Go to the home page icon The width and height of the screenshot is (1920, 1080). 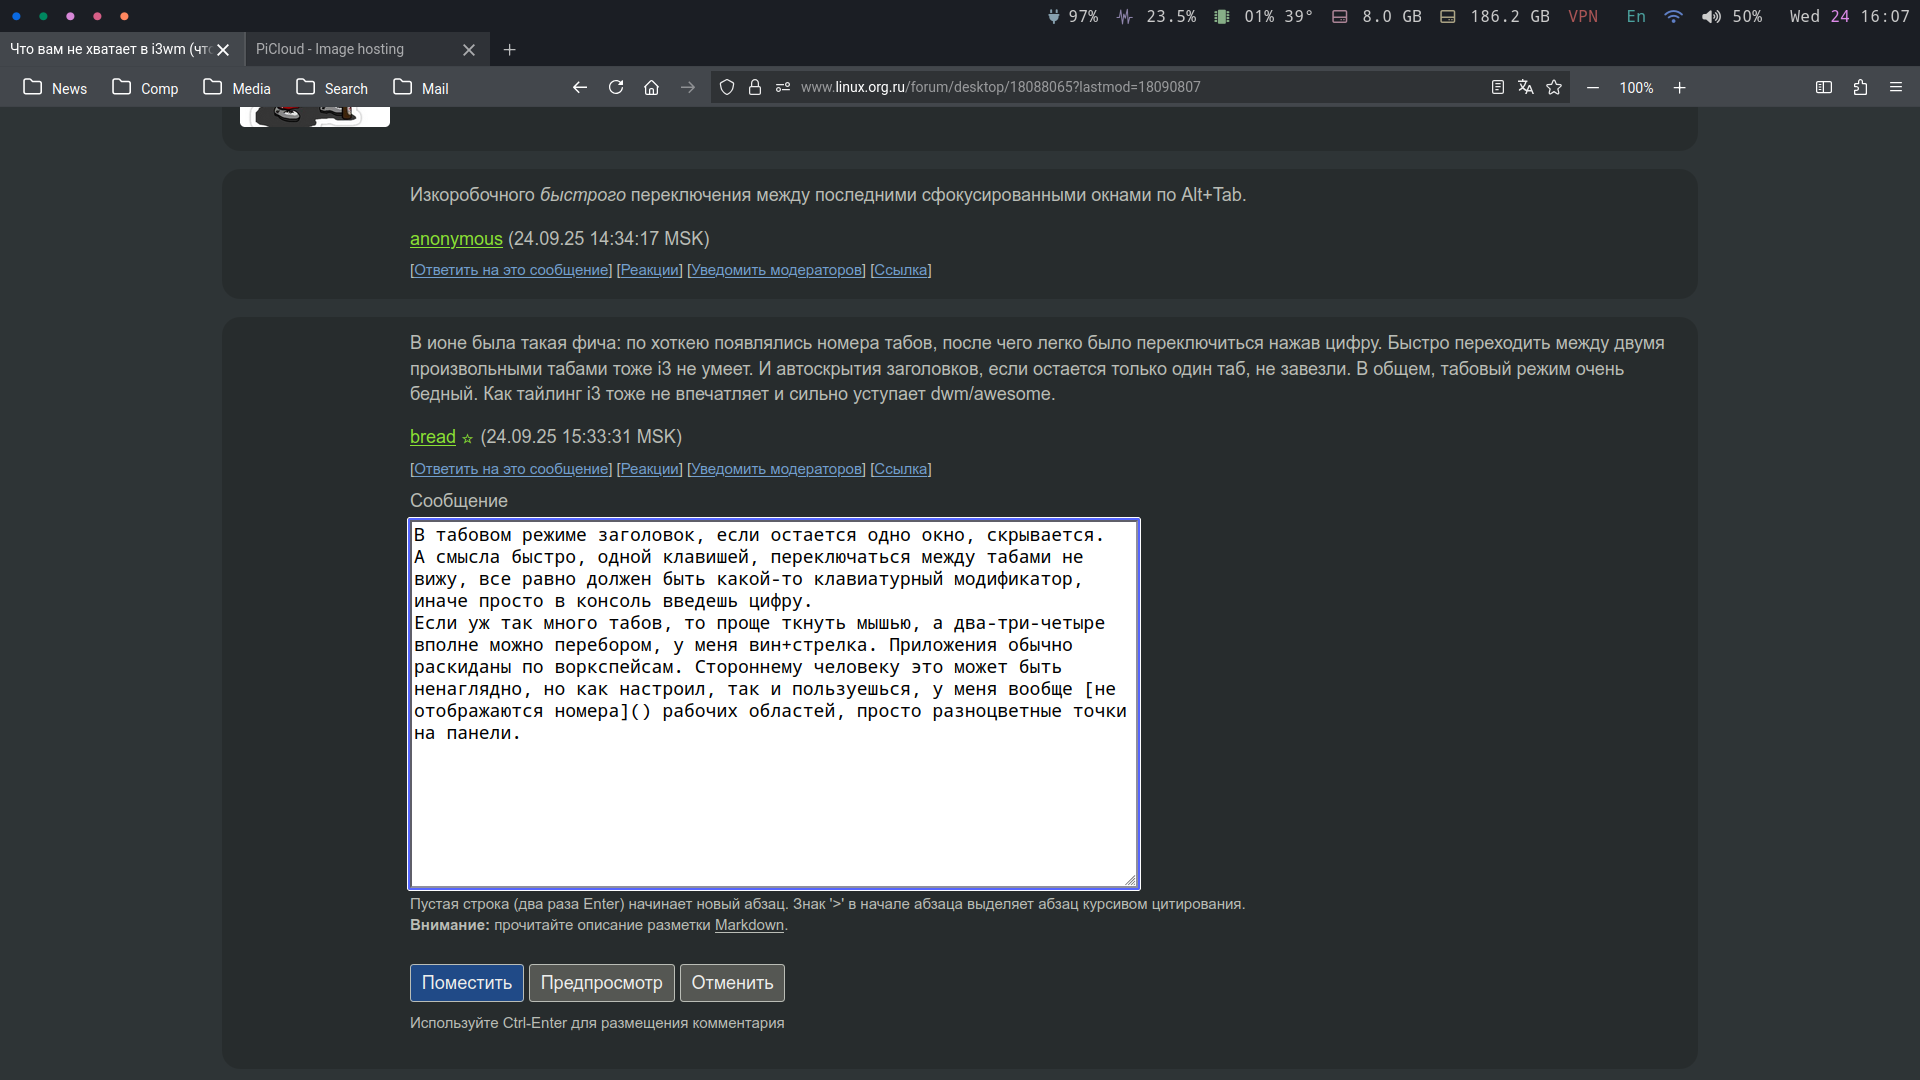(651, 88)
